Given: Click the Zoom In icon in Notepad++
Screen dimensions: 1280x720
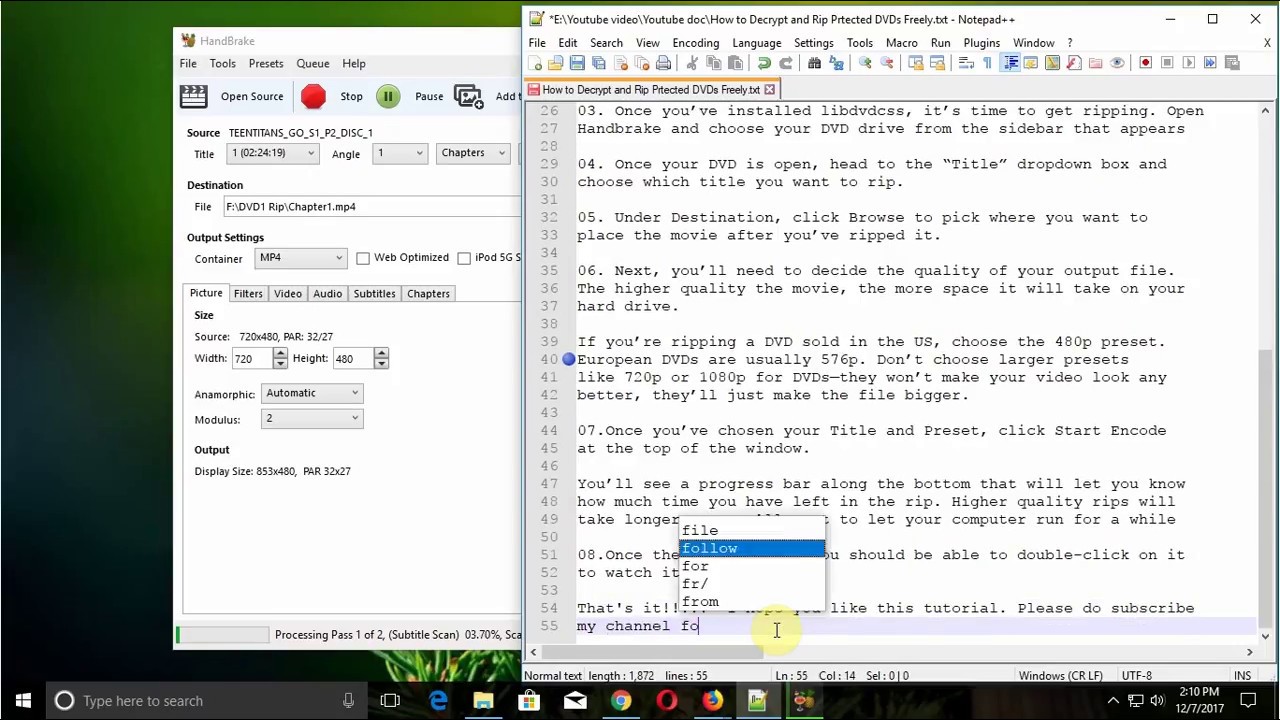Looking at the screenshot, I should [x=865, y=63].
